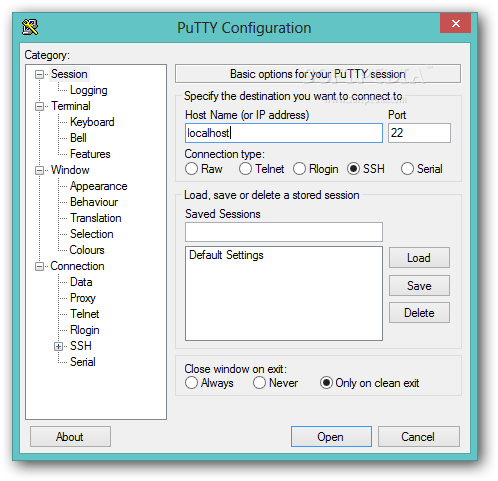This screenshot has height=481, width=498.
Task: Expand the SSH tree node
Action: click(x=58, y=347)
